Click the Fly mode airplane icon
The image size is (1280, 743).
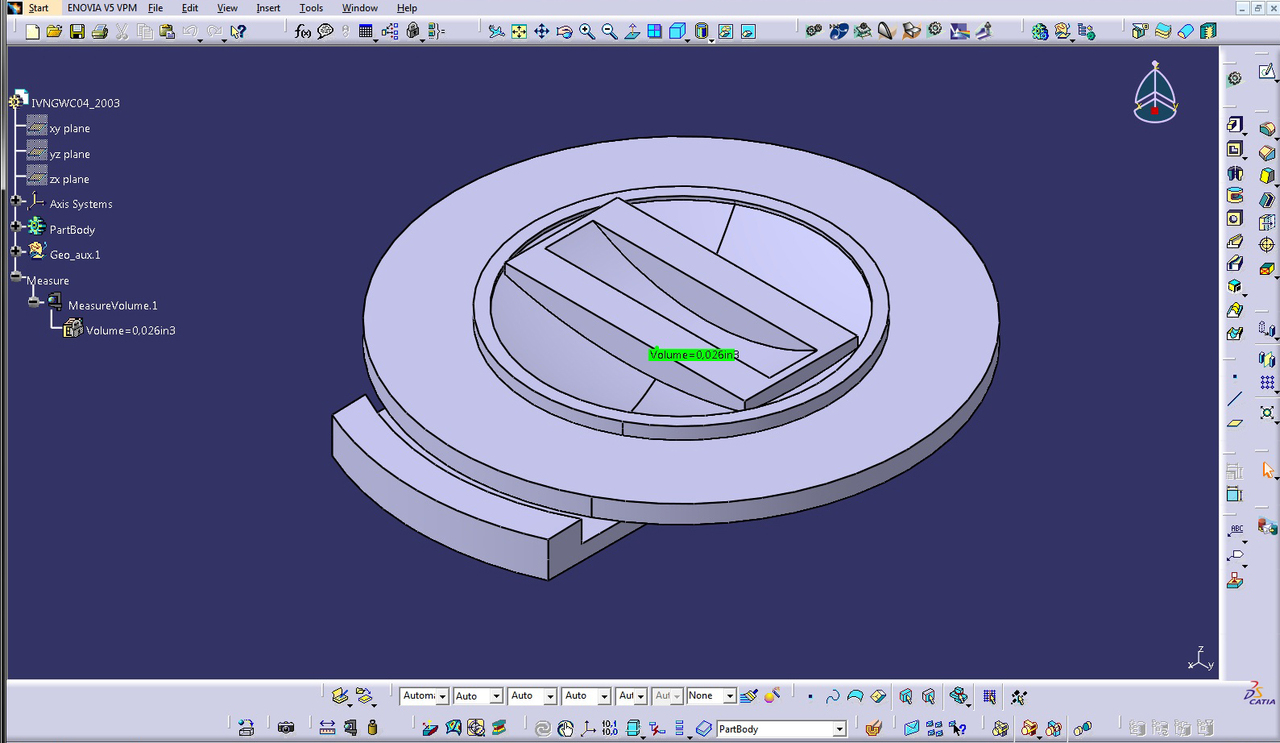(497, 32)
